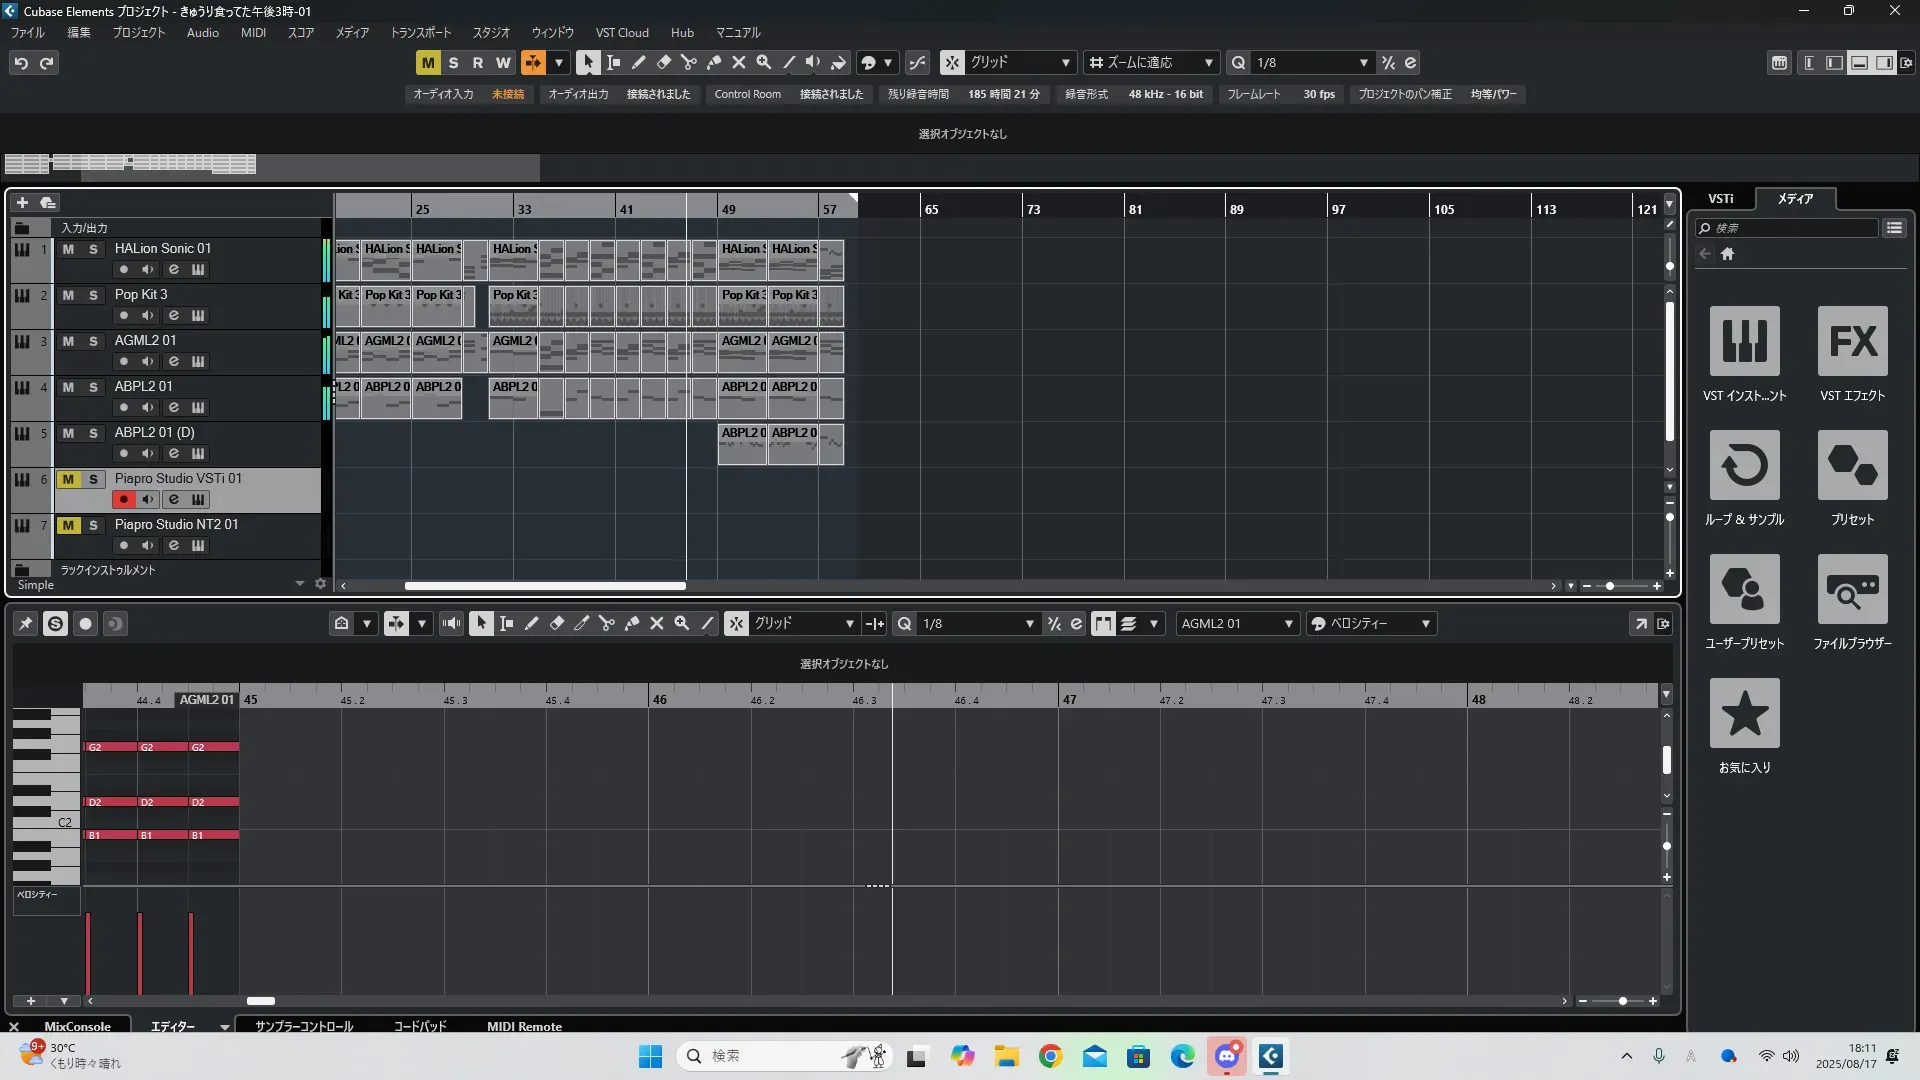Disable record enable on Piapro Studio VSTi 01
This screenshot has height=1080, width=1920.
click(x=123, y=500)
